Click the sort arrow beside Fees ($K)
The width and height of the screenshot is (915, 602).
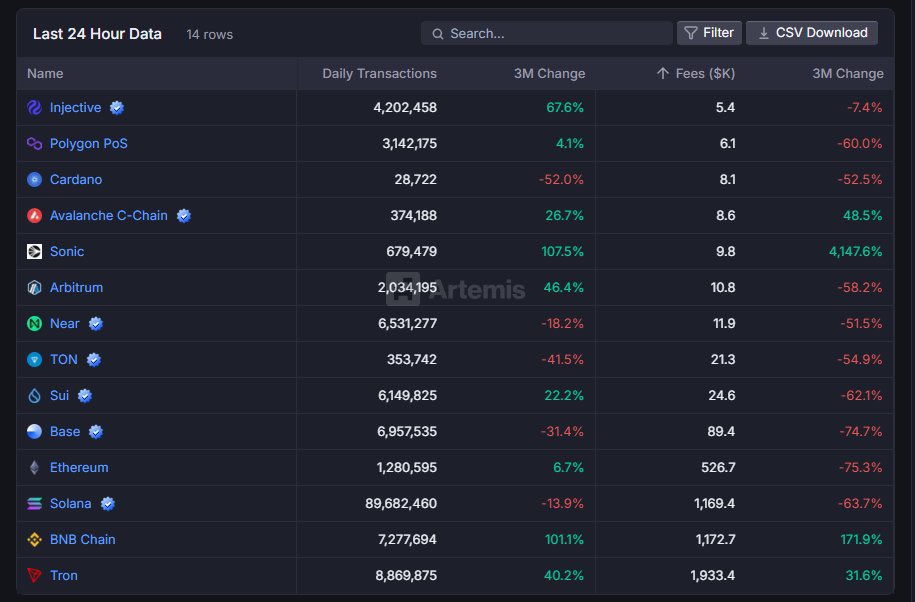click(662, 74)
